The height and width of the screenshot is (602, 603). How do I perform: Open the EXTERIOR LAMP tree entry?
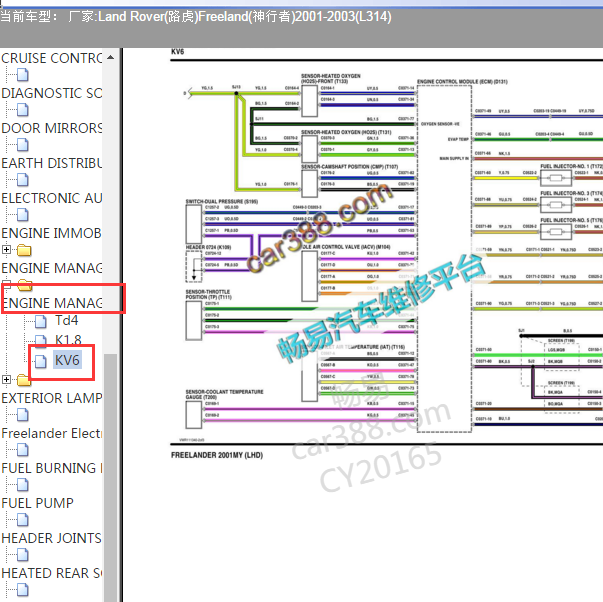coord(52,399)
